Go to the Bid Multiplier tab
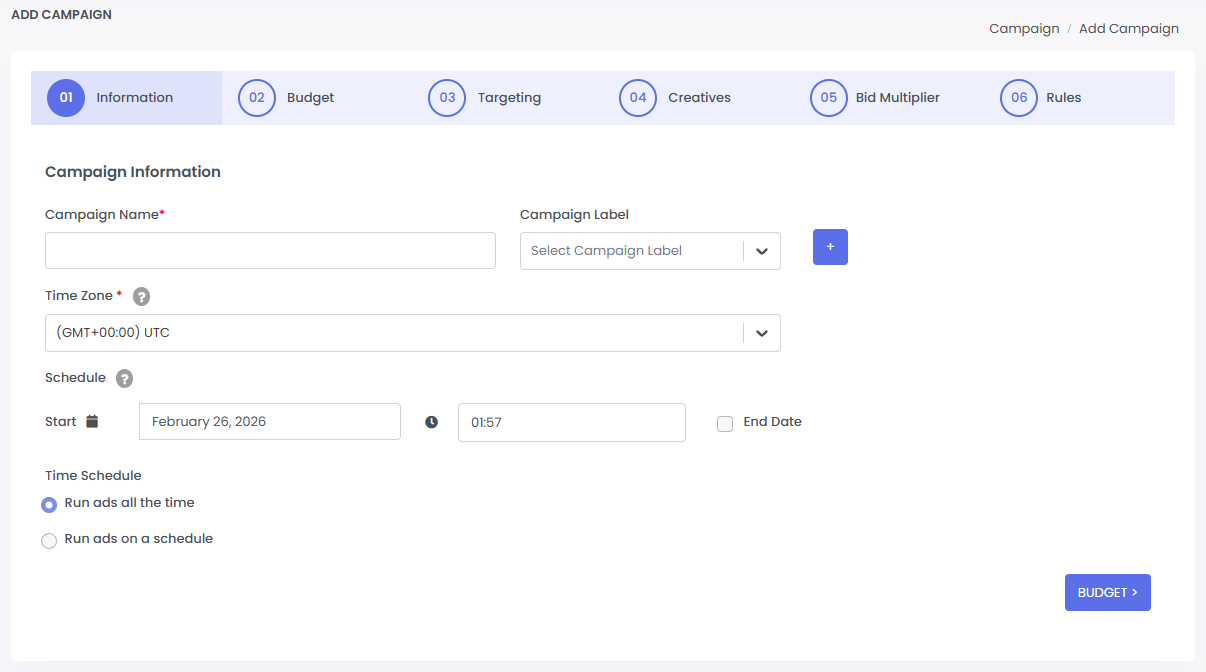 tap(897, 98)
